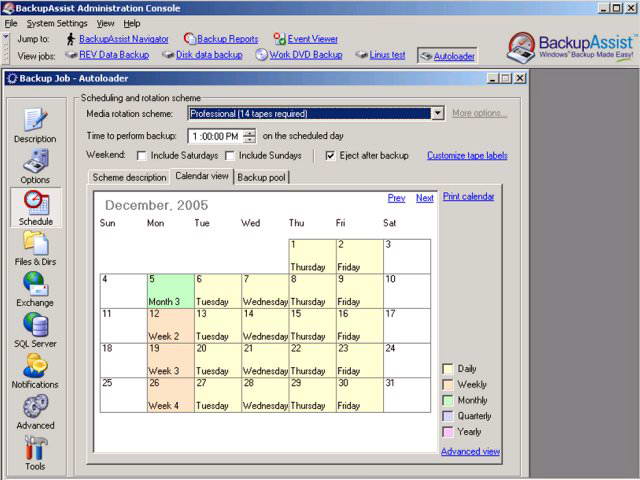
Task: Select December 1 Thursday cell
Action: [312, 256]
